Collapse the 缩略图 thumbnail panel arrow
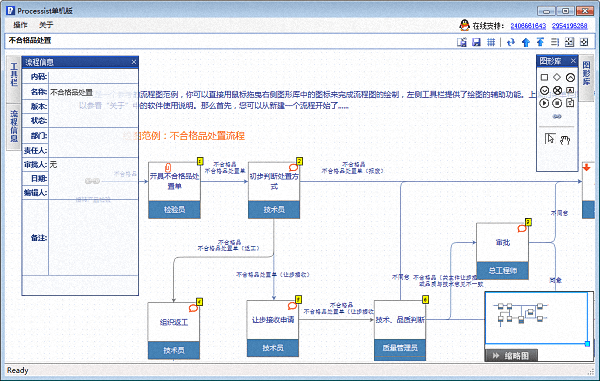600x381 pixels. click(x=496, y=356)
